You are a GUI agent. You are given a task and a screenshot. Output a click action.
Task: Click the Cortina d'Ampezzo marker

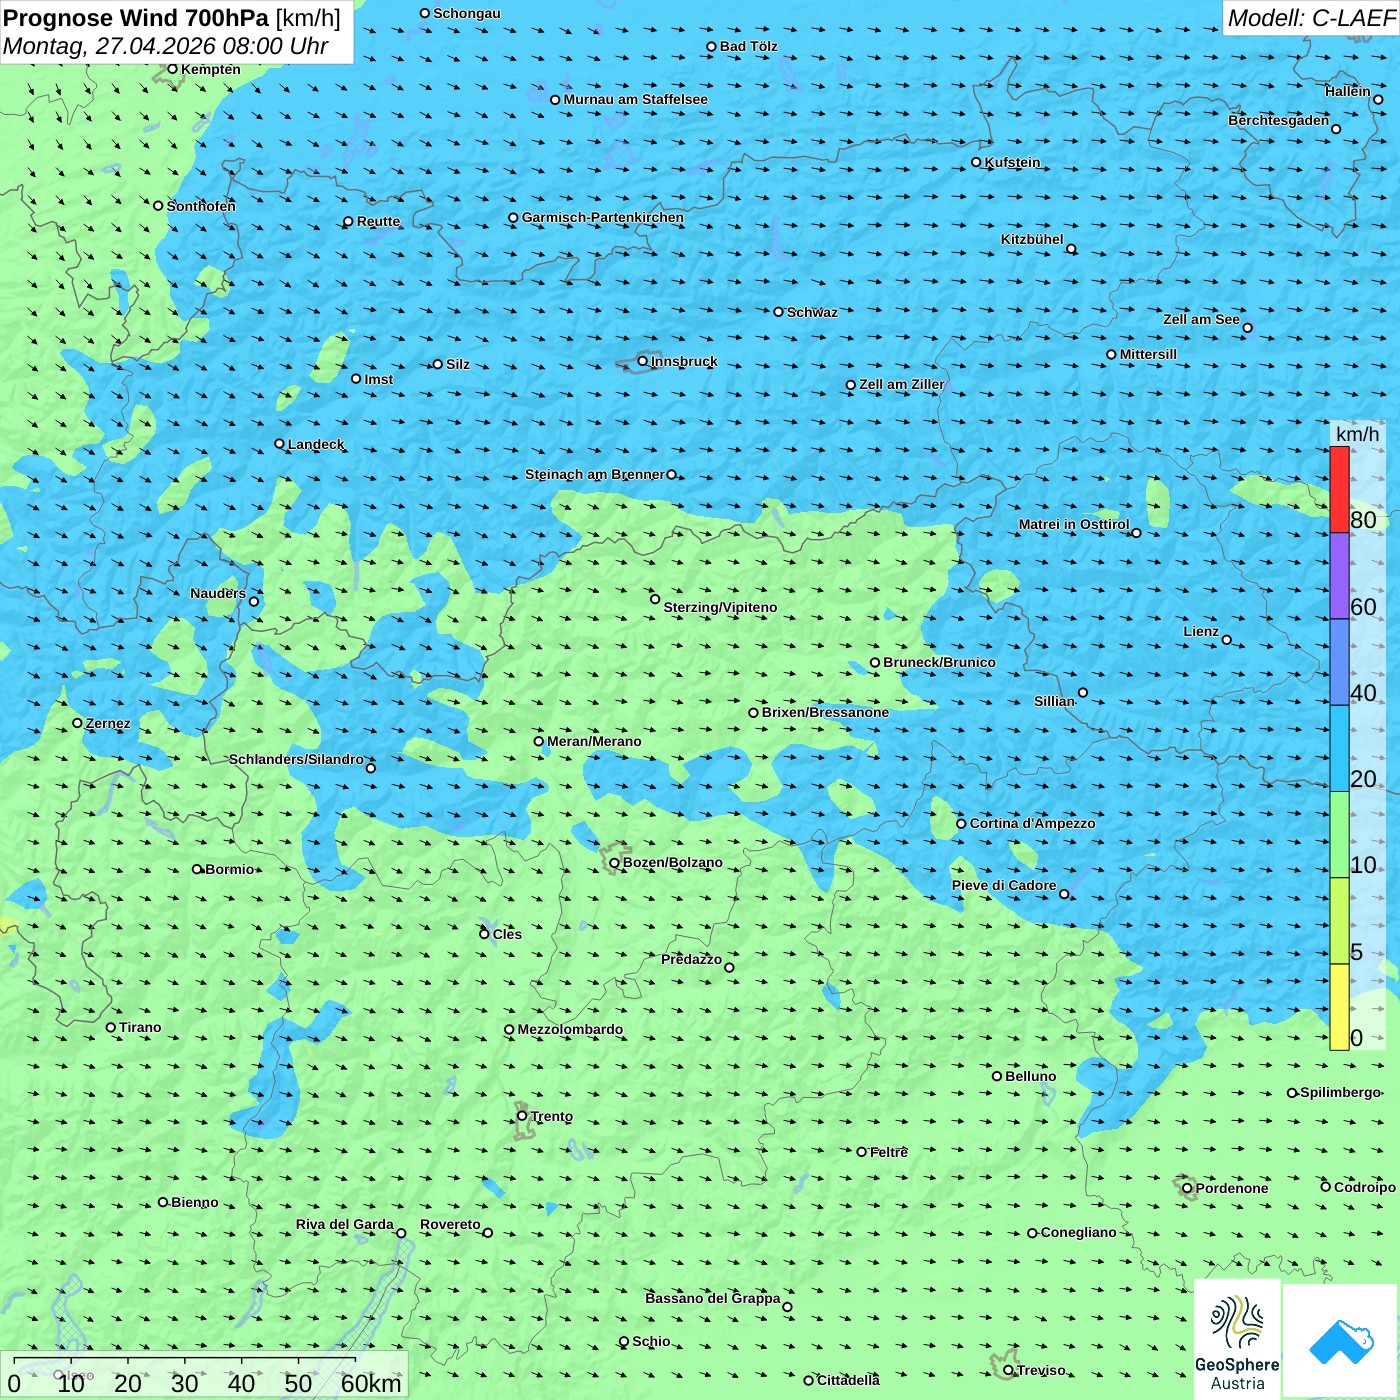coord(962,824)
